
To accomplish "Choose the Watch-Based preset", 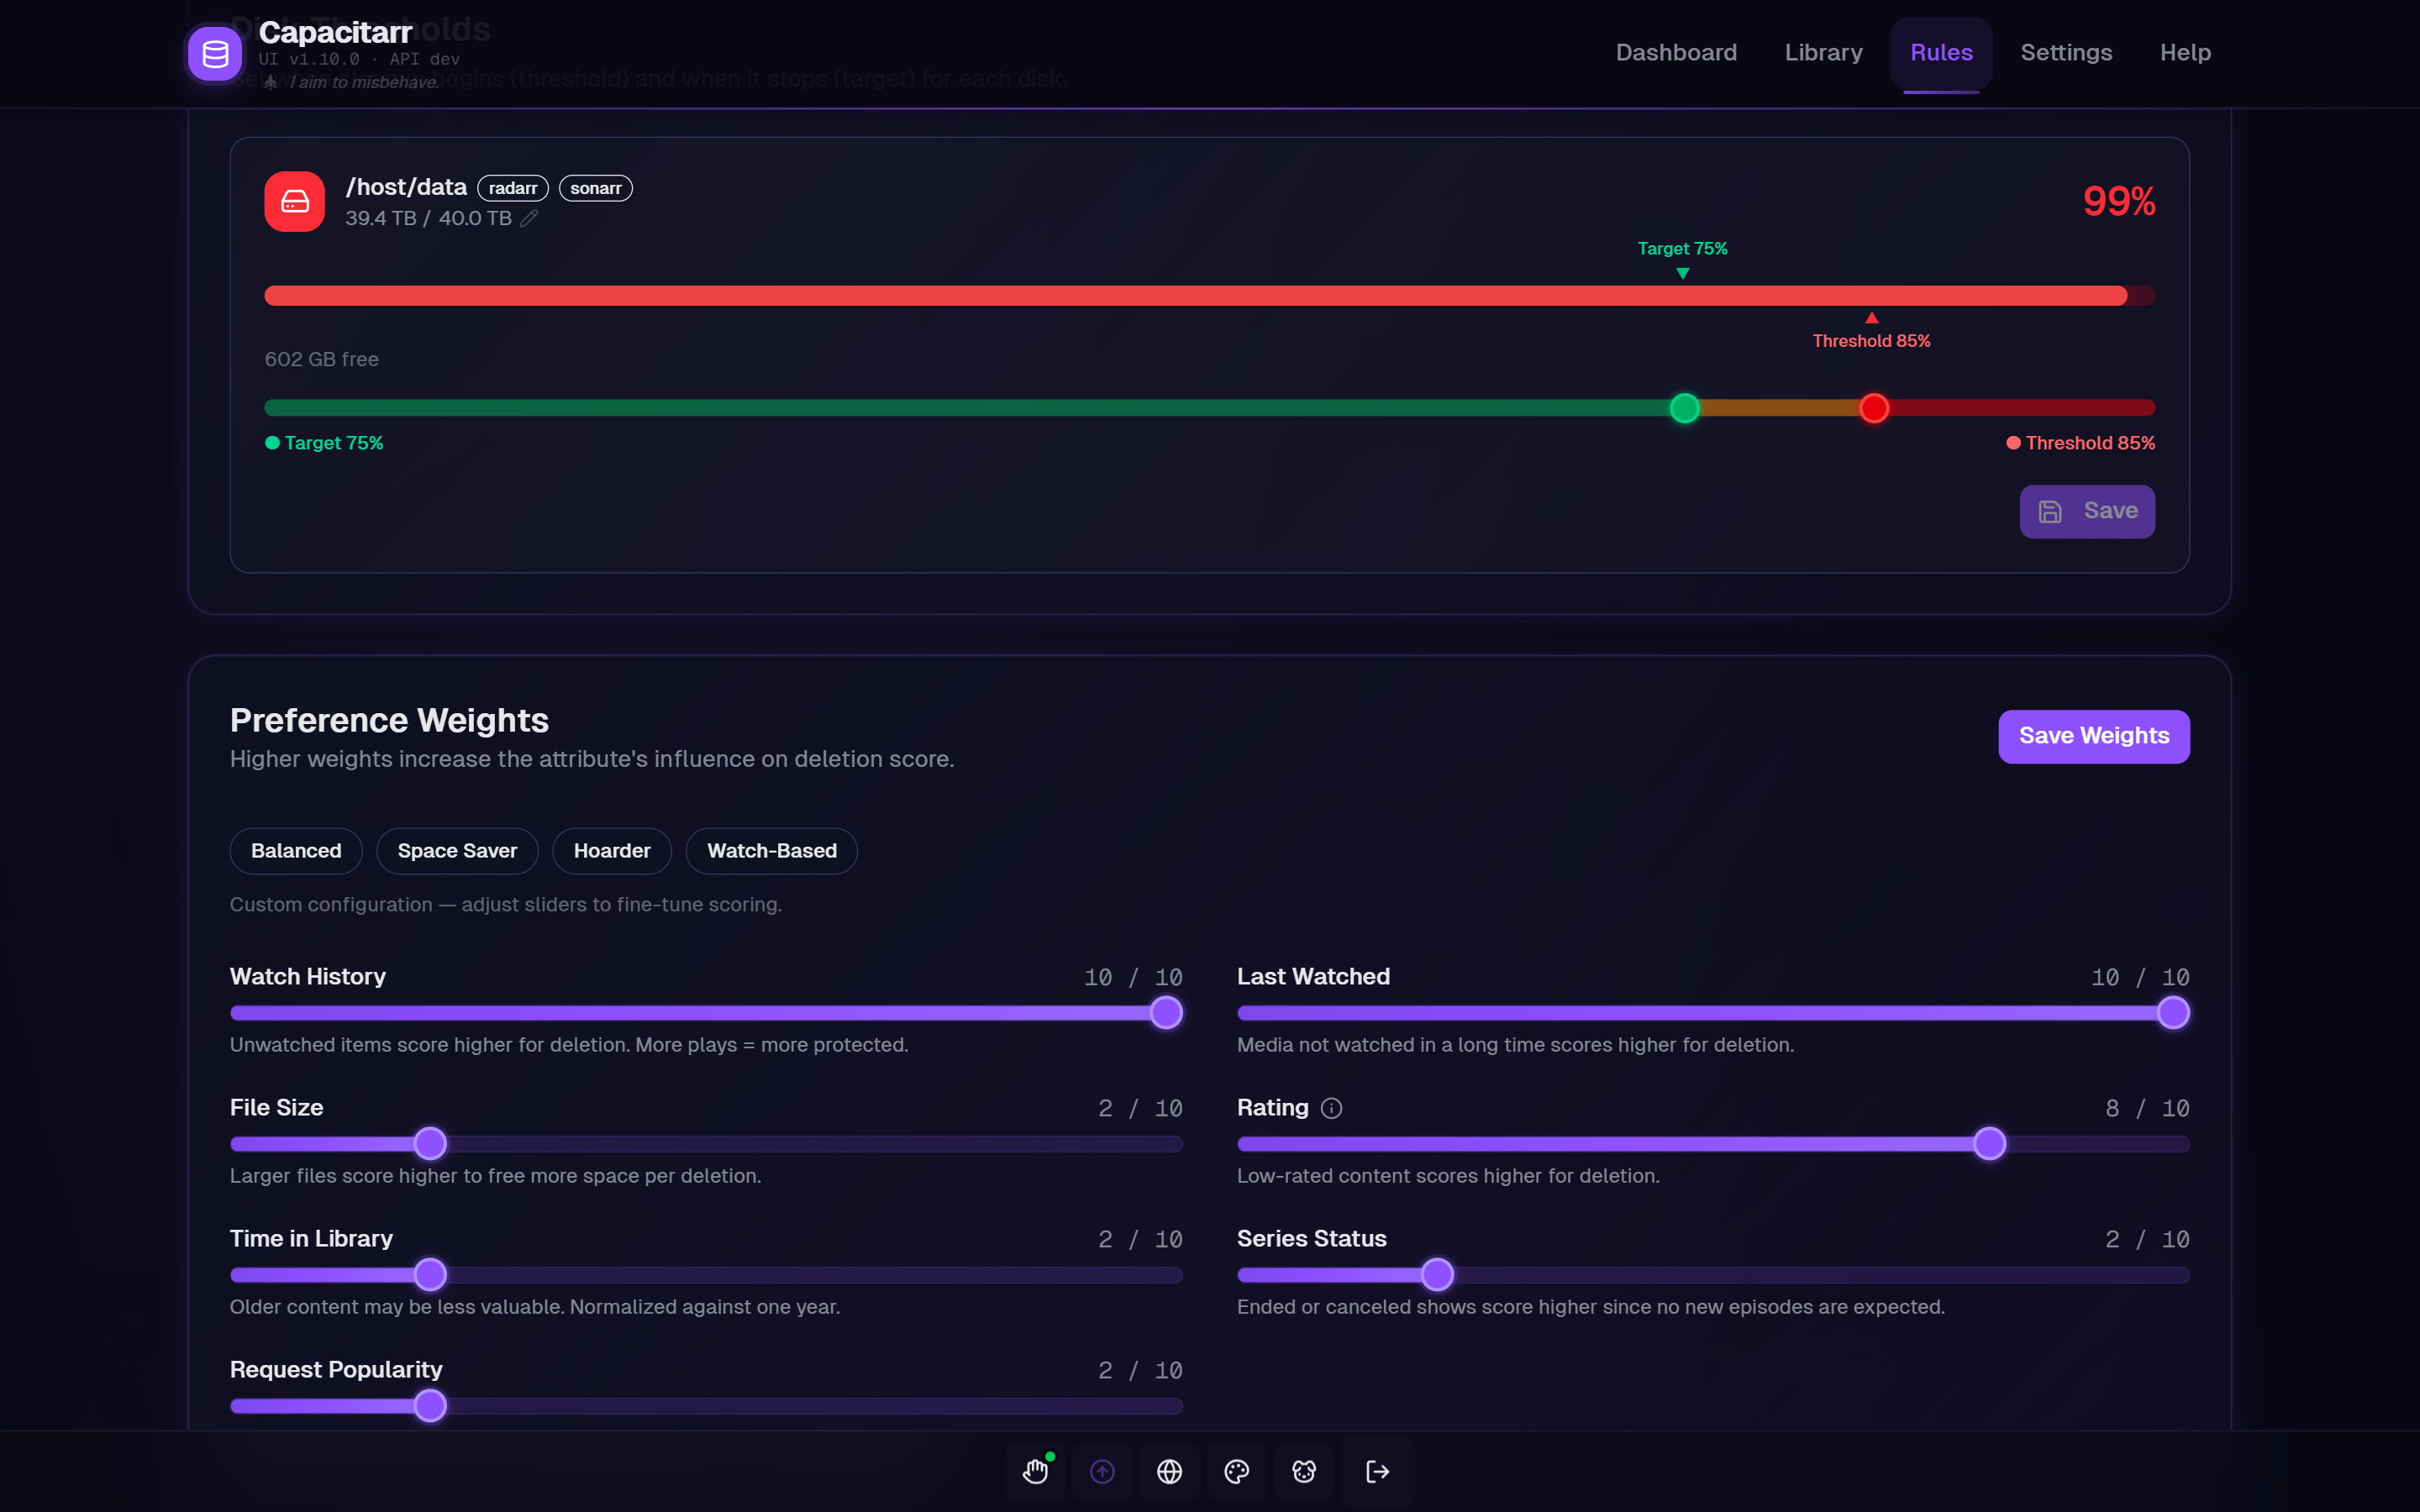I will (x=772, y=851).
